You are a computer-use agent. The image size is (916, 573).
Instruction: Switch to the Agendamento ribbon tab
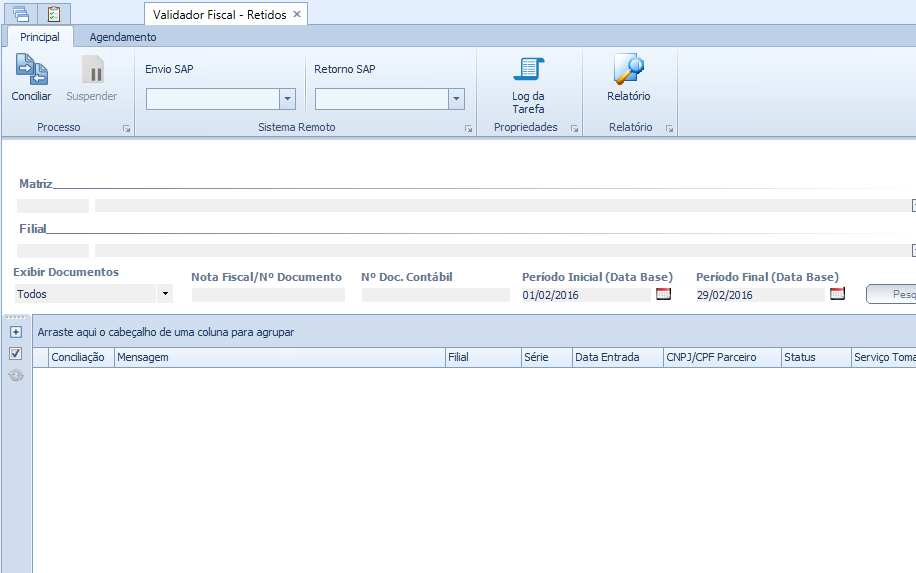pos(123,37)
